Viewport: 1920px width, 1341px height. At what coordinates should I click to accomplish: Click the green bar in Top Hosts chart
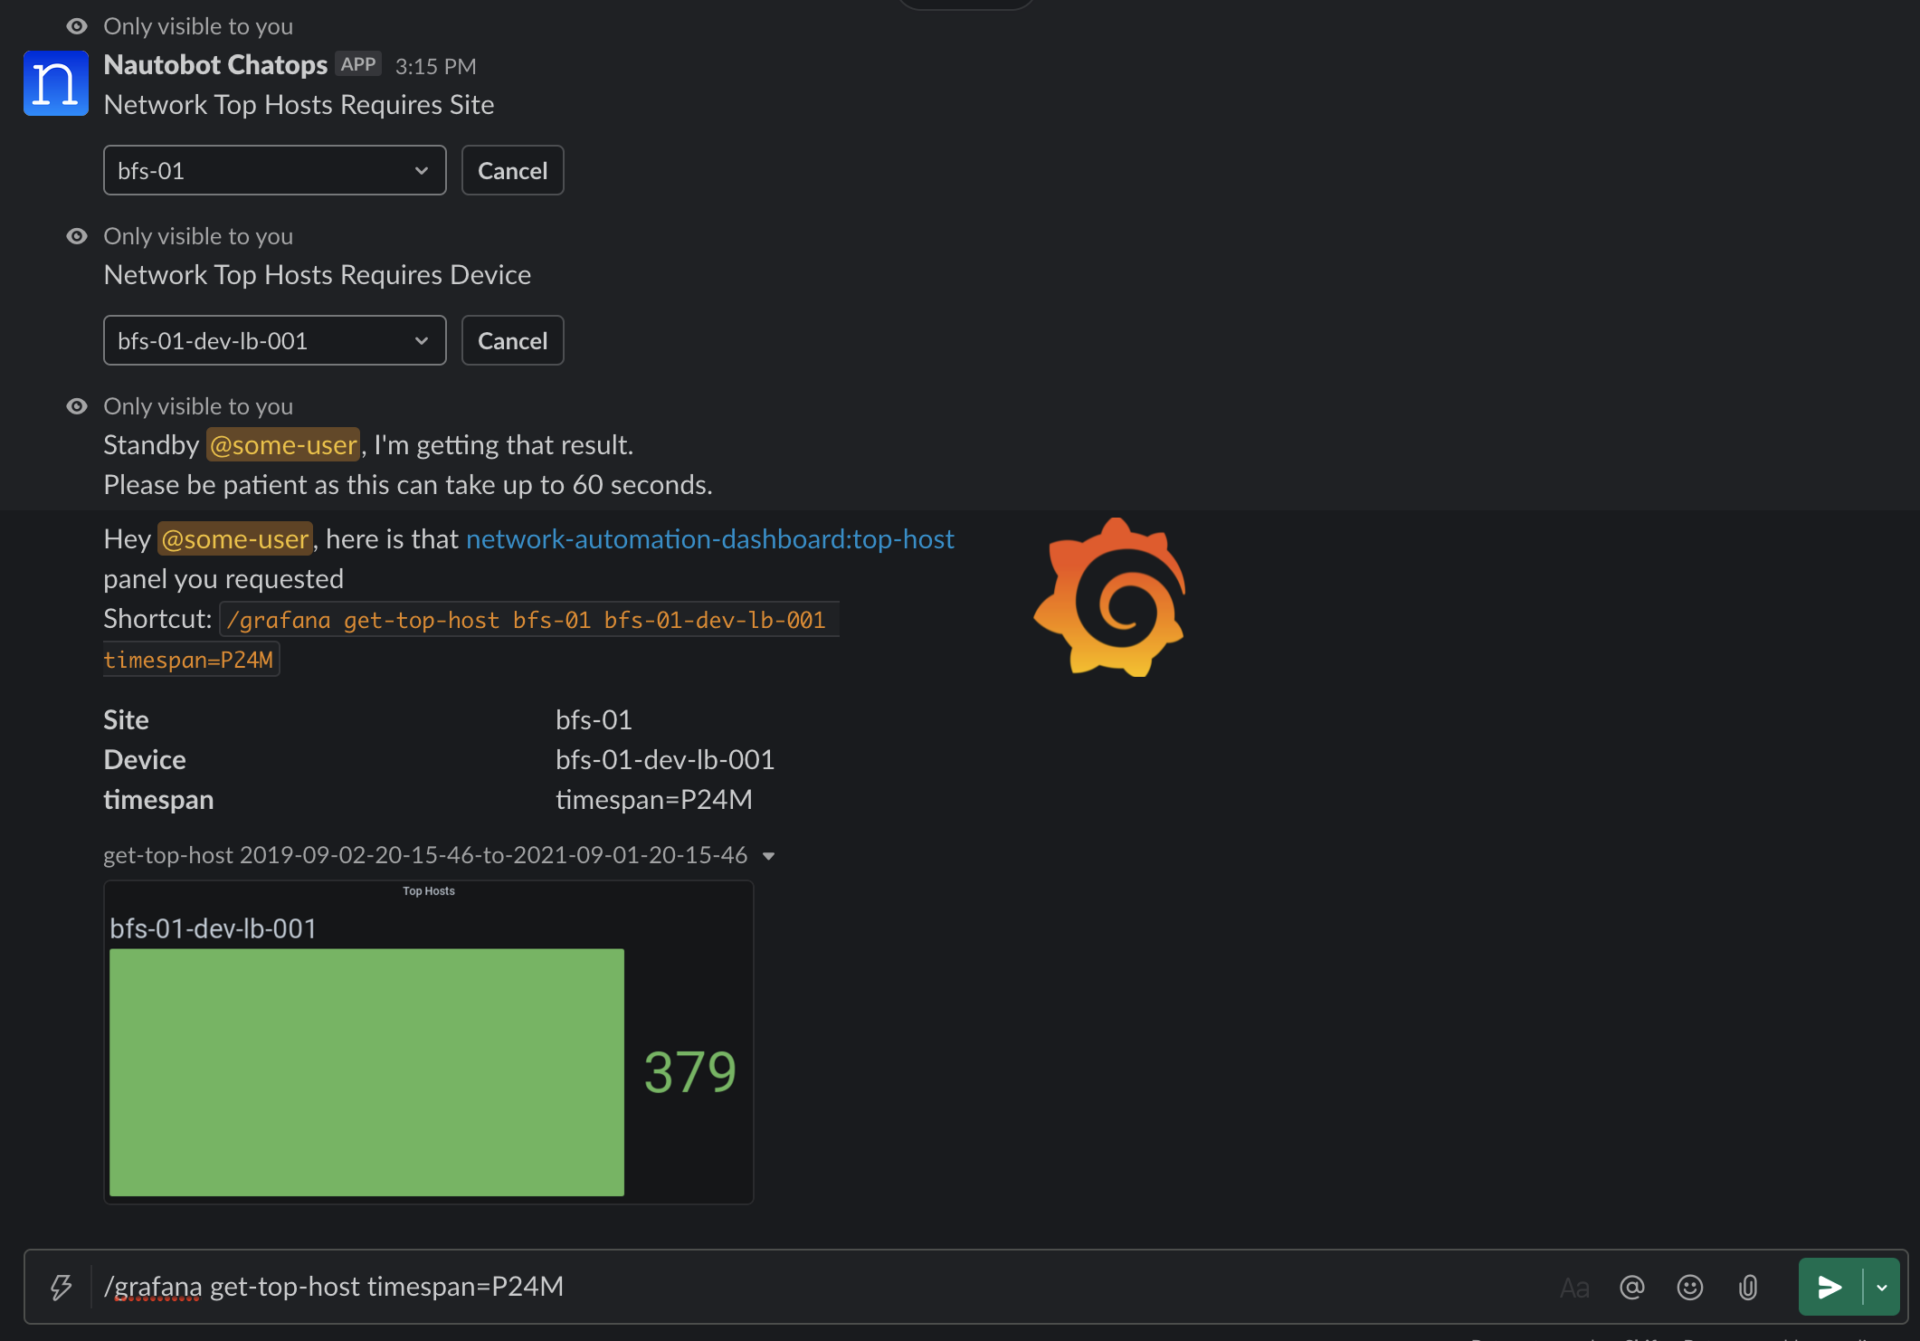click(x=367, y=1072)
